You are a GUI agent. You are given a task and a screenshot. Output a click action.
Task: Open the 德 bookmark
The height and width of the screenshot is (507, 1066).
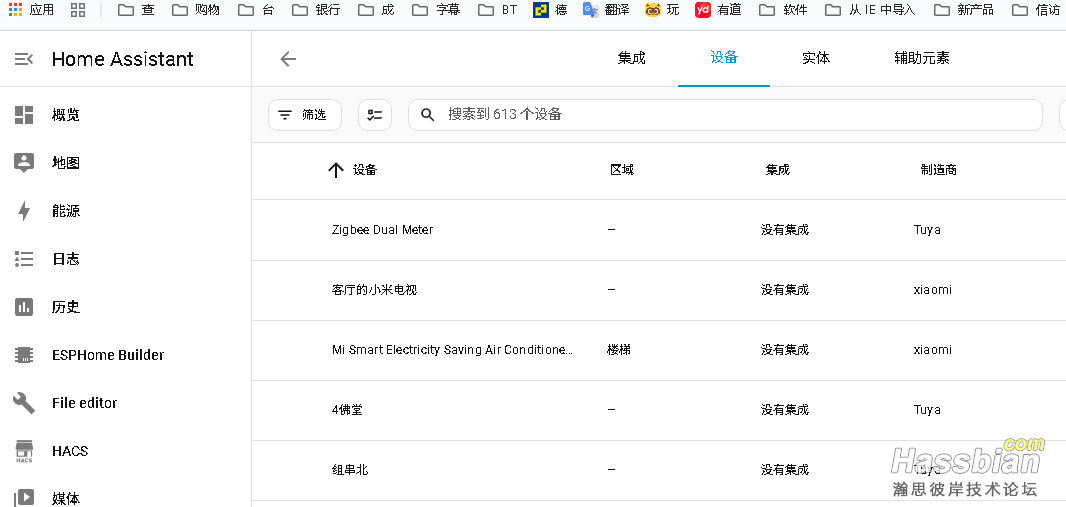click(550, 10)
